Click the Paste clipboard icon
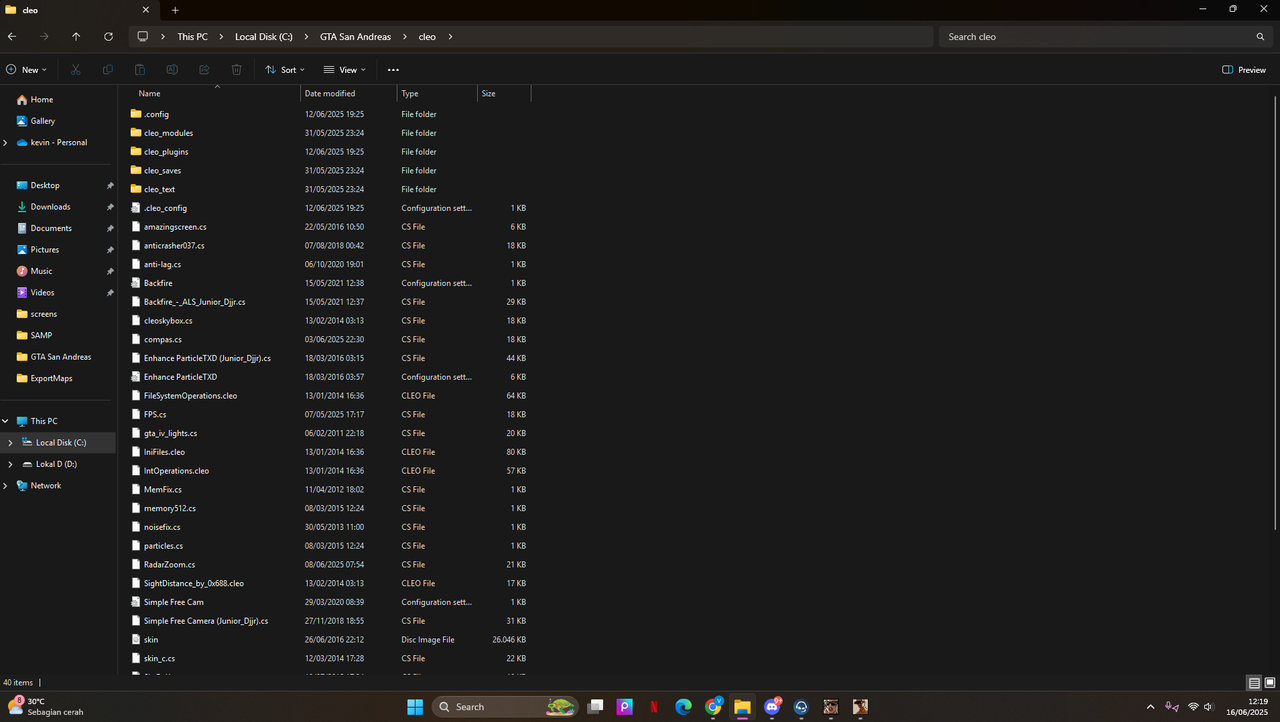The height and width of the screenshot is (722, 1280). click(x=140, y=70)
